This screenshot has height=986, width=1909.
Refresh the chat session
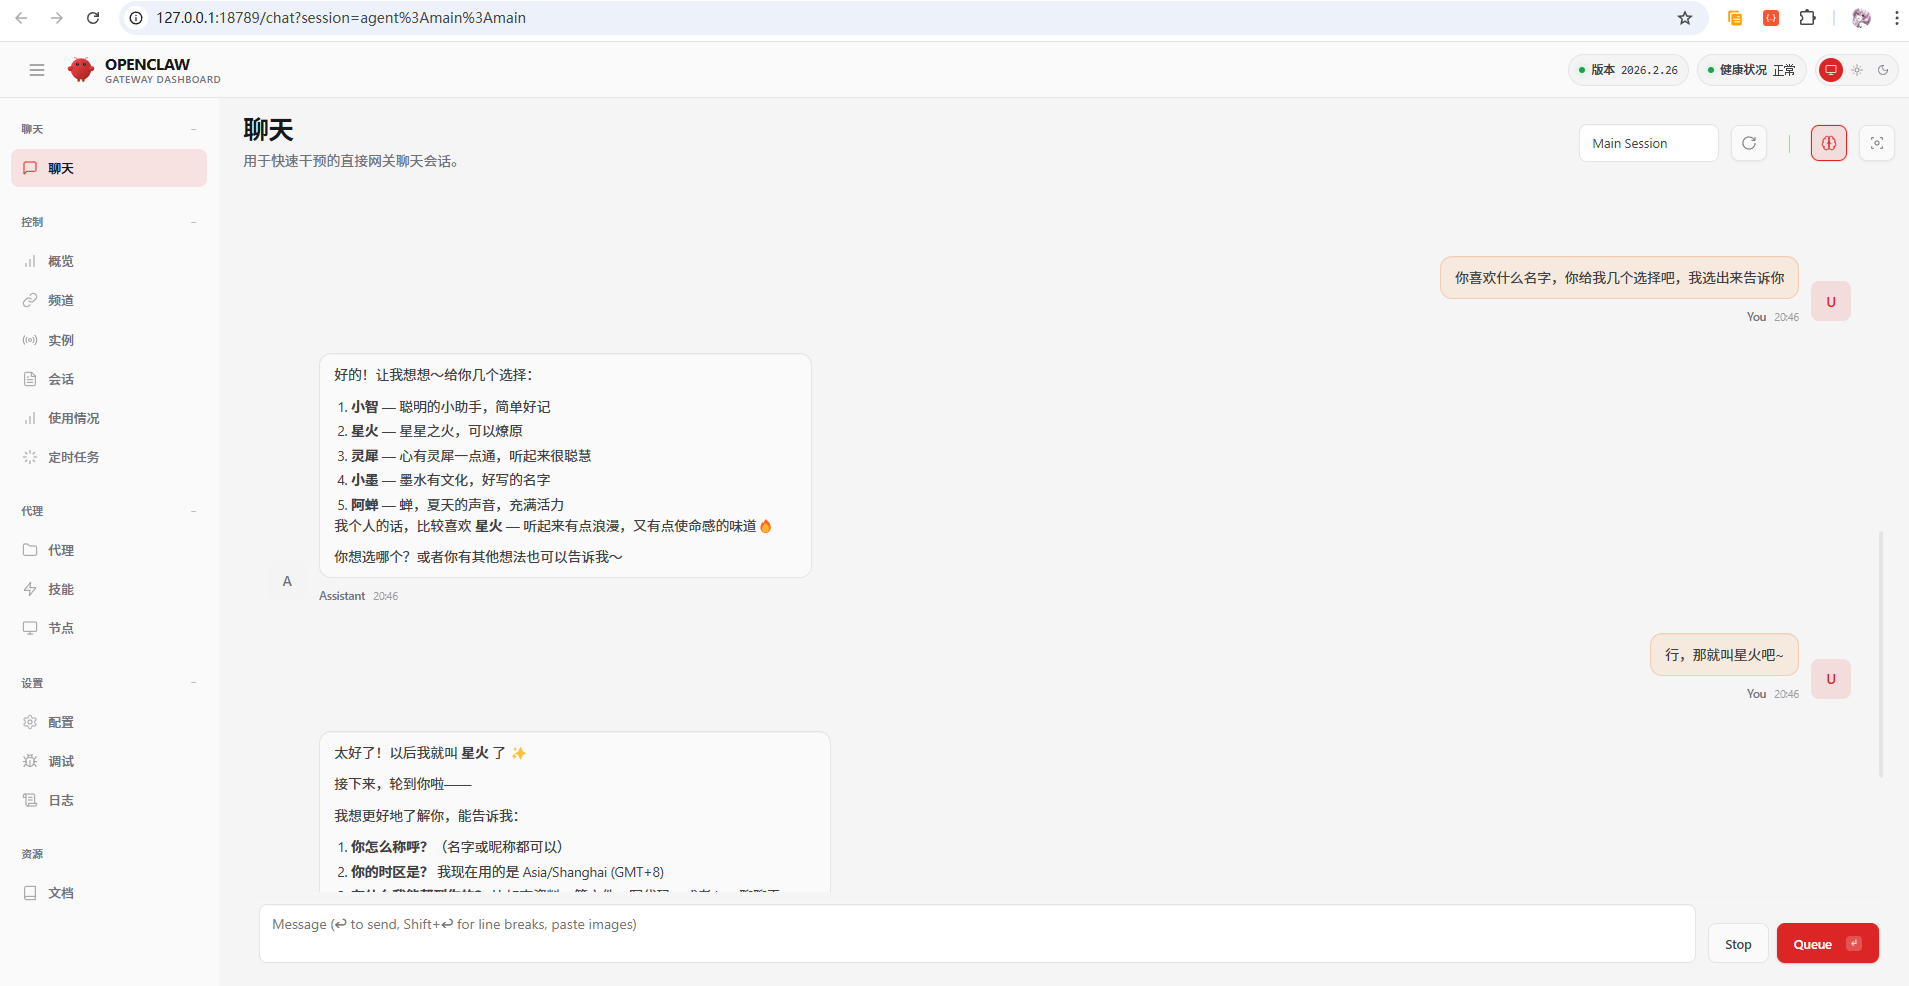point(1748,143)
